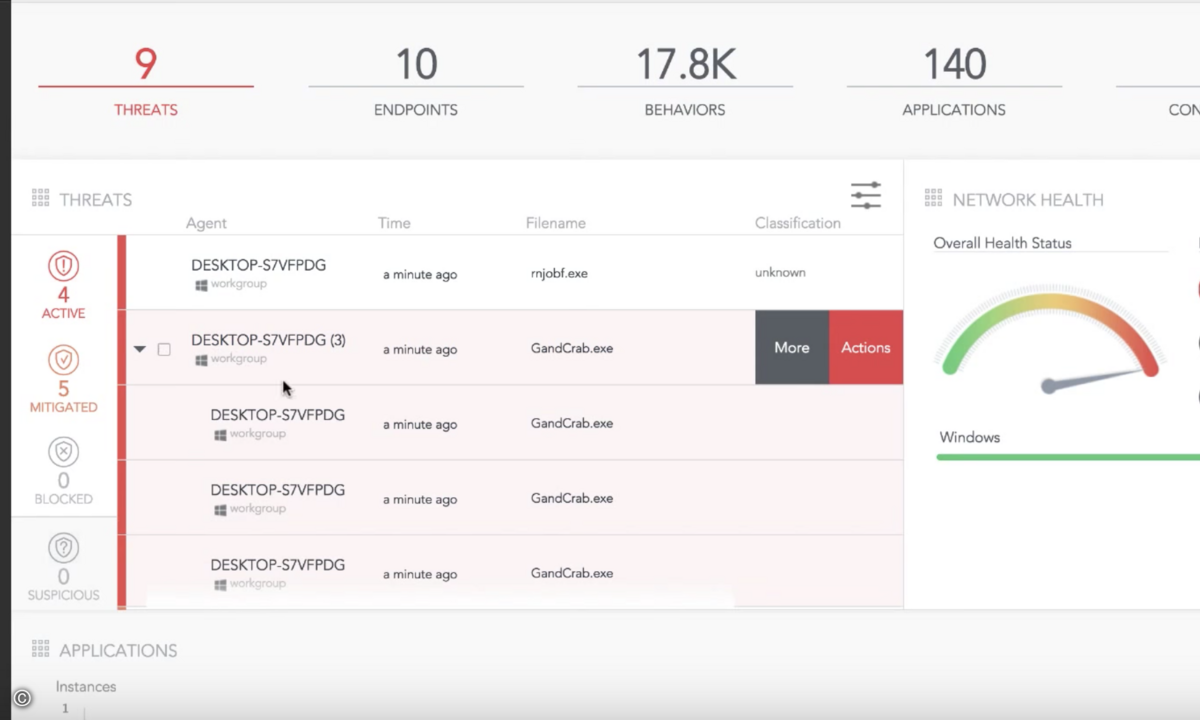
Task: Filter by Mitigated threats shield icon
Action: point(64,360)
